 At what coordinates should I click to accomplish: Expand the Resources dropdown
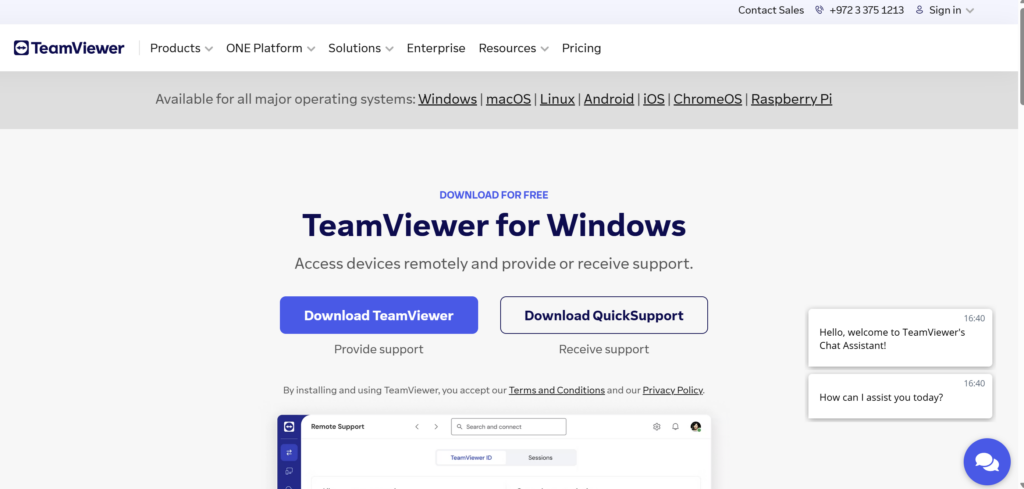[x=513, y=48]
